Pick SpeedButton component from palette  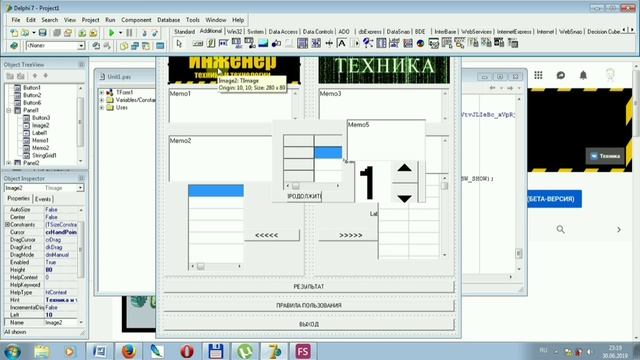211,43
